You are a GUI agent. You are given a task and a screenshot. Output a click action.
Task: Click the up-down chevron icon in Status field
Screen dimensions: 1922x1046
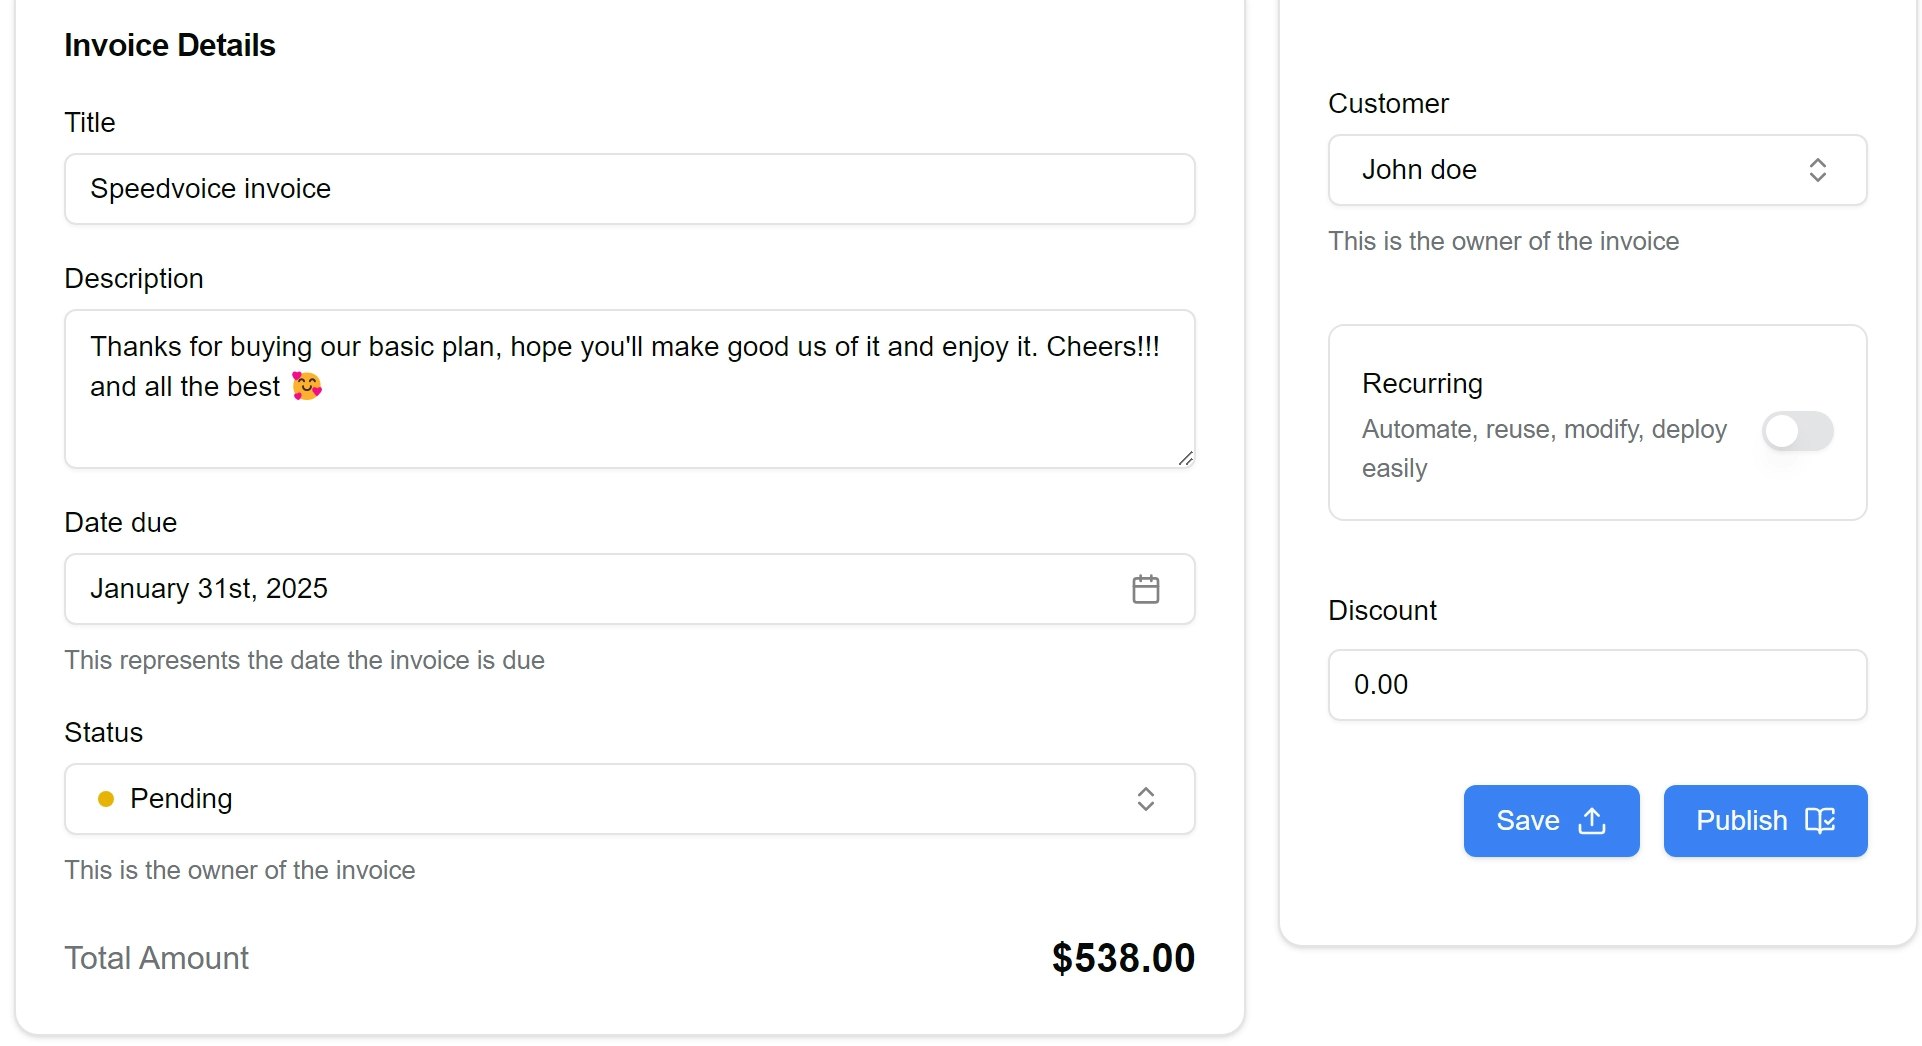click(1145, 799)
